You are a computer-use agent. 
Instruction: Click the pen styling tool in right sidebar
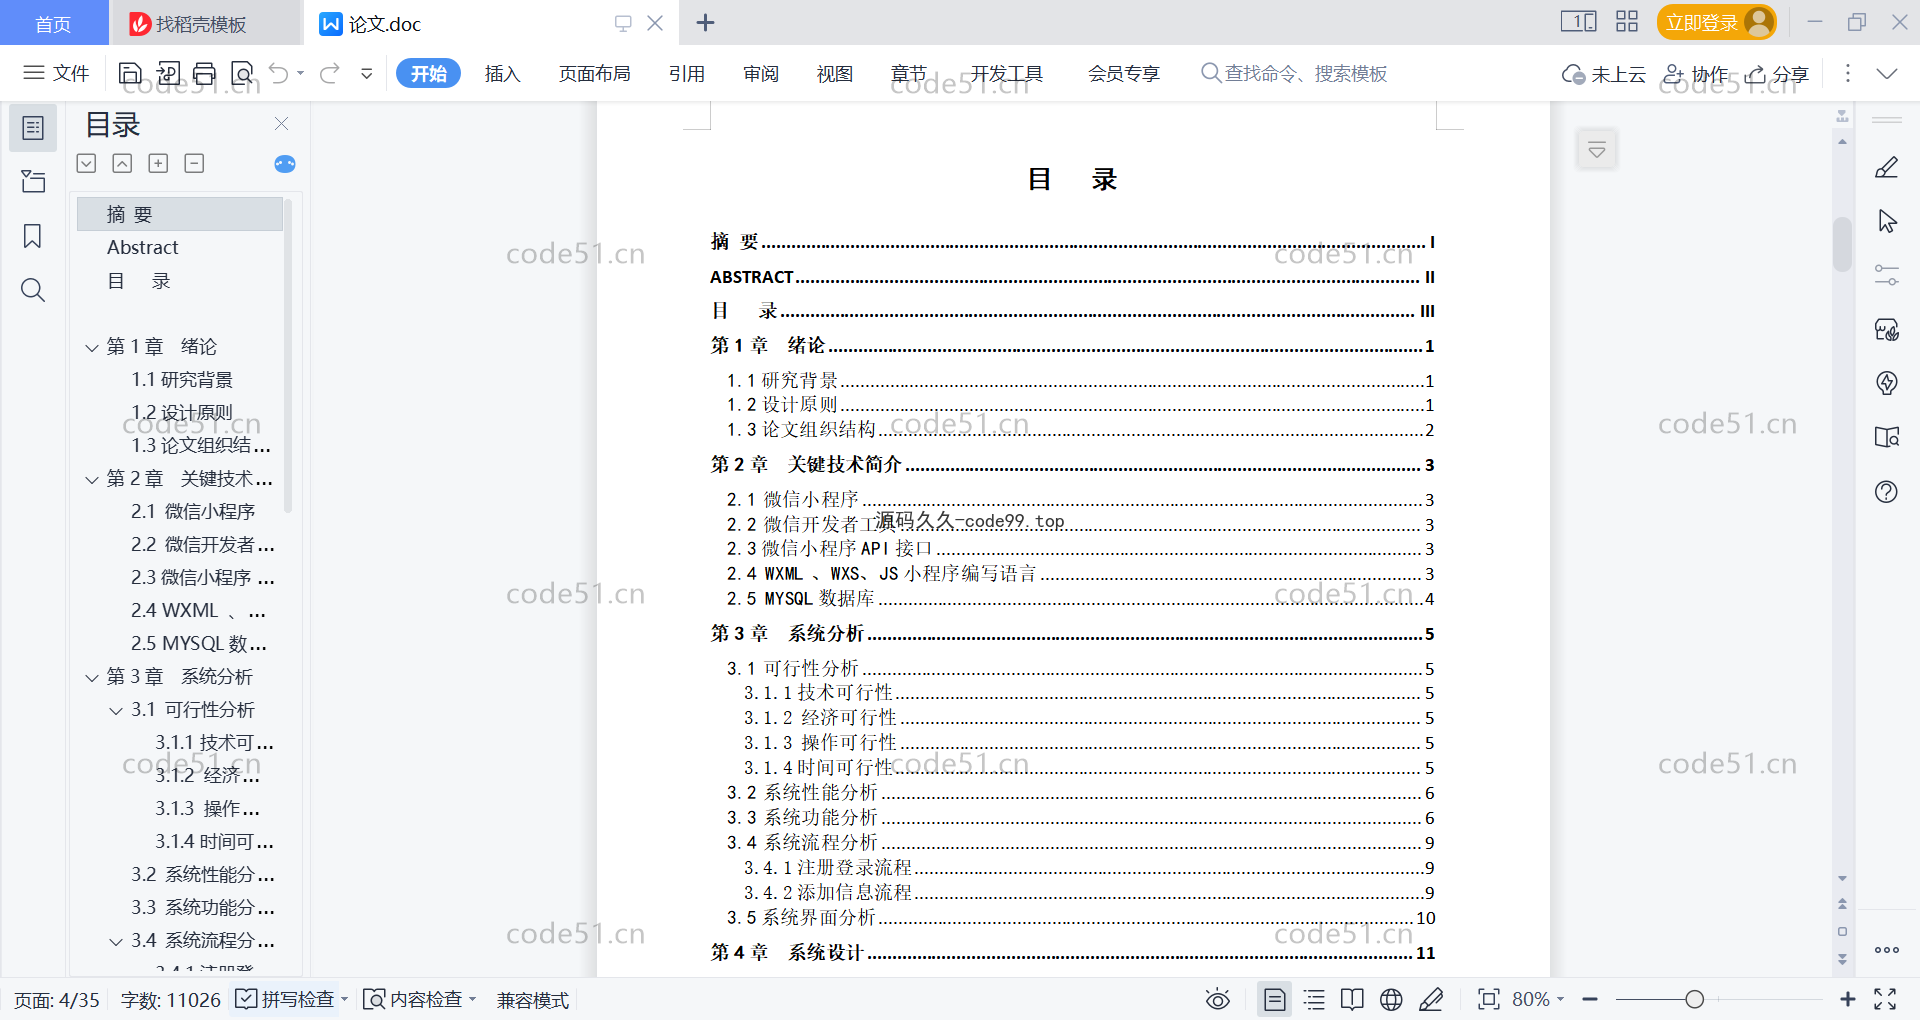tap(1887, 167)
